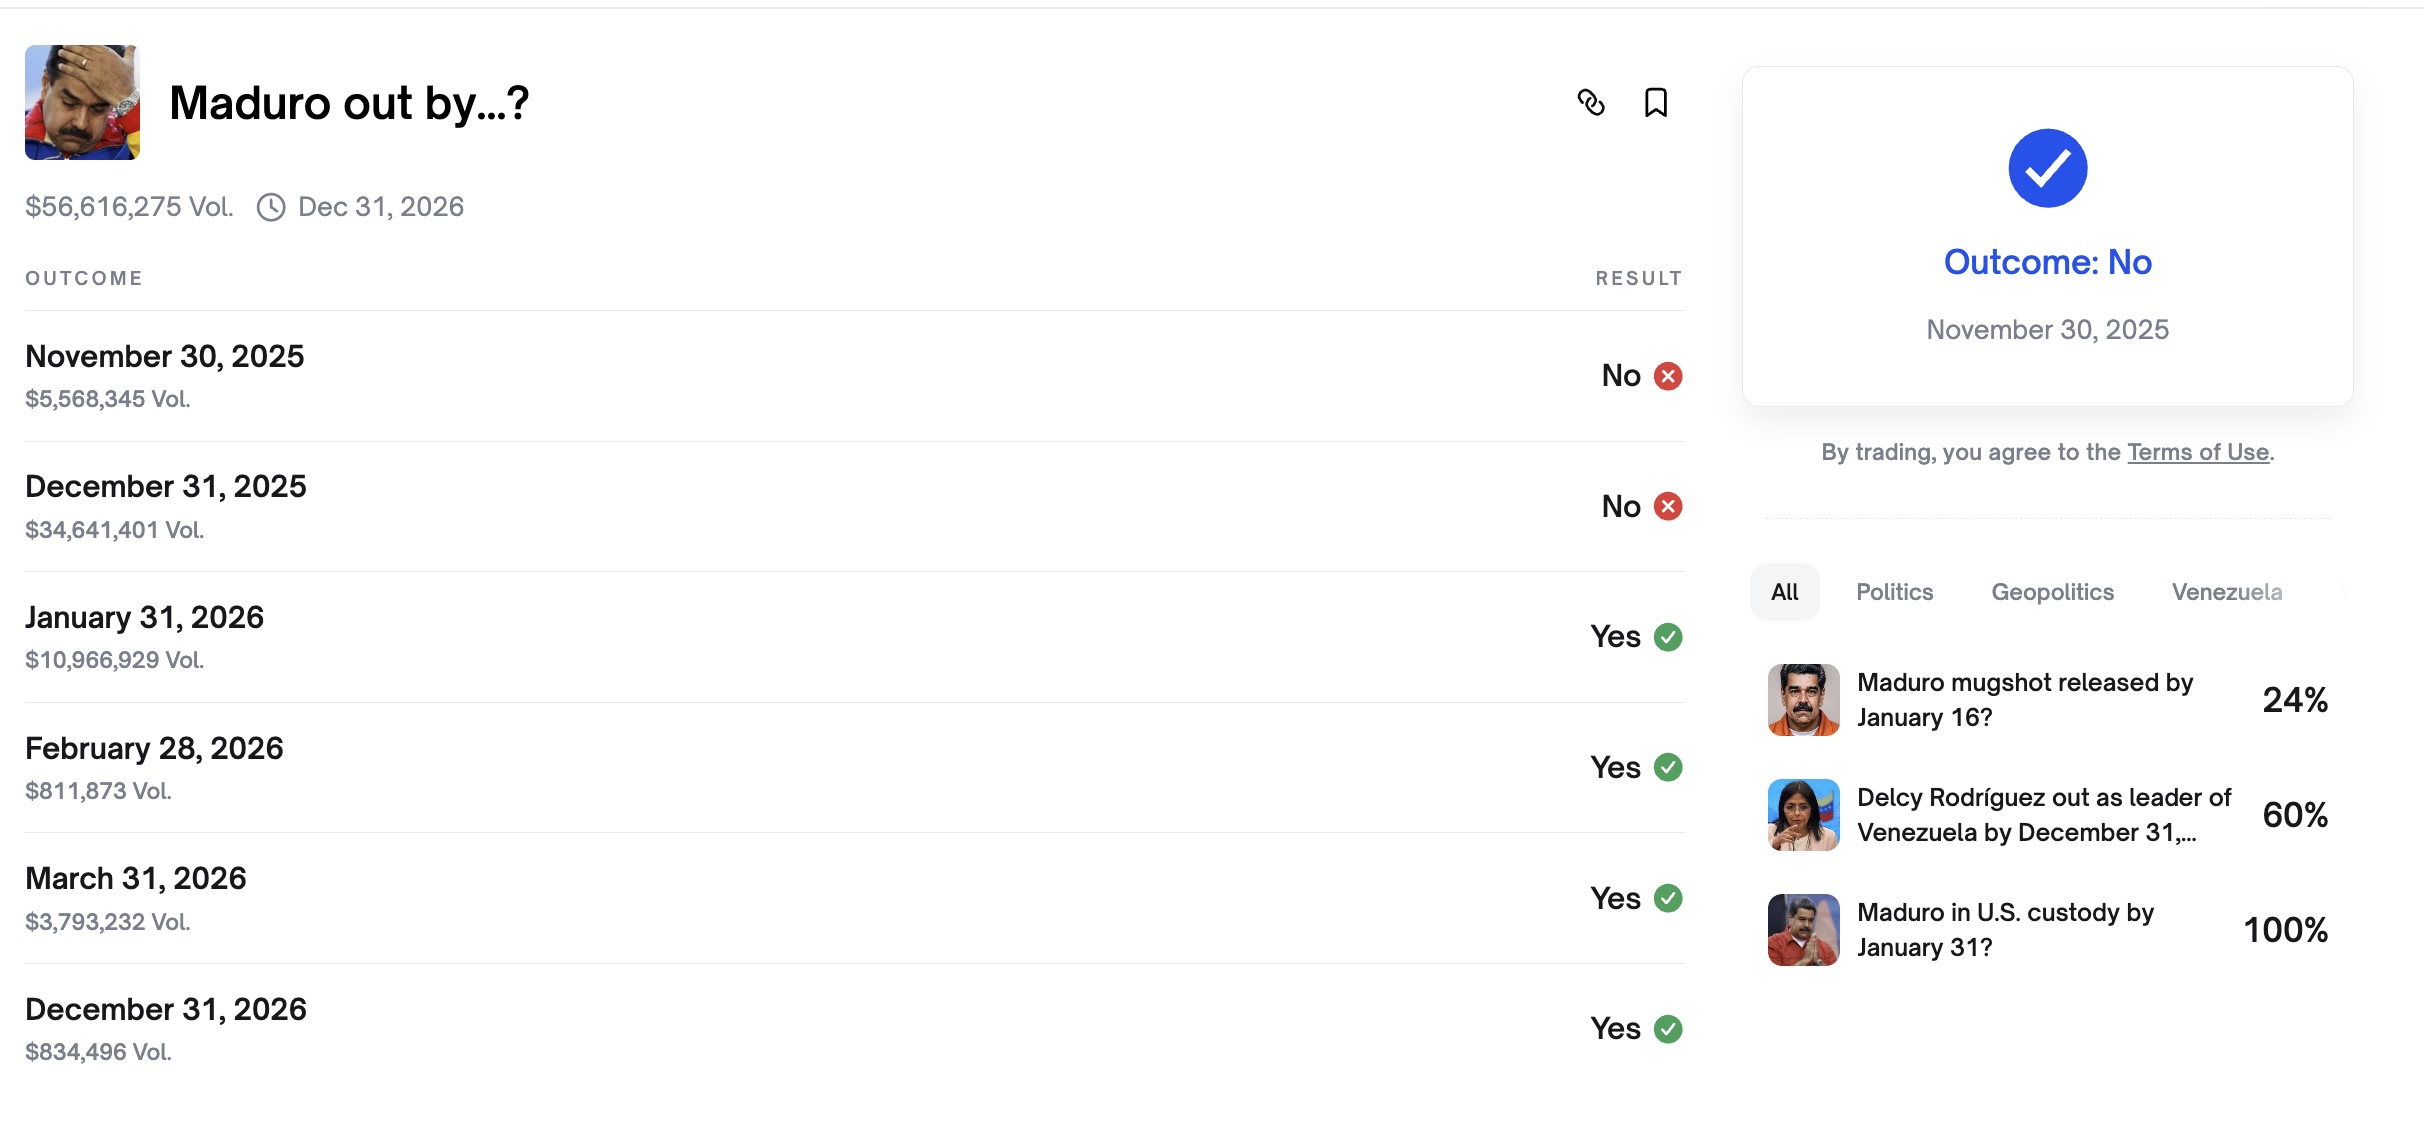Open Maduro in U.S. custody market
The height and width of the screenshot is (1134, 2424).
coord(2005,930)
